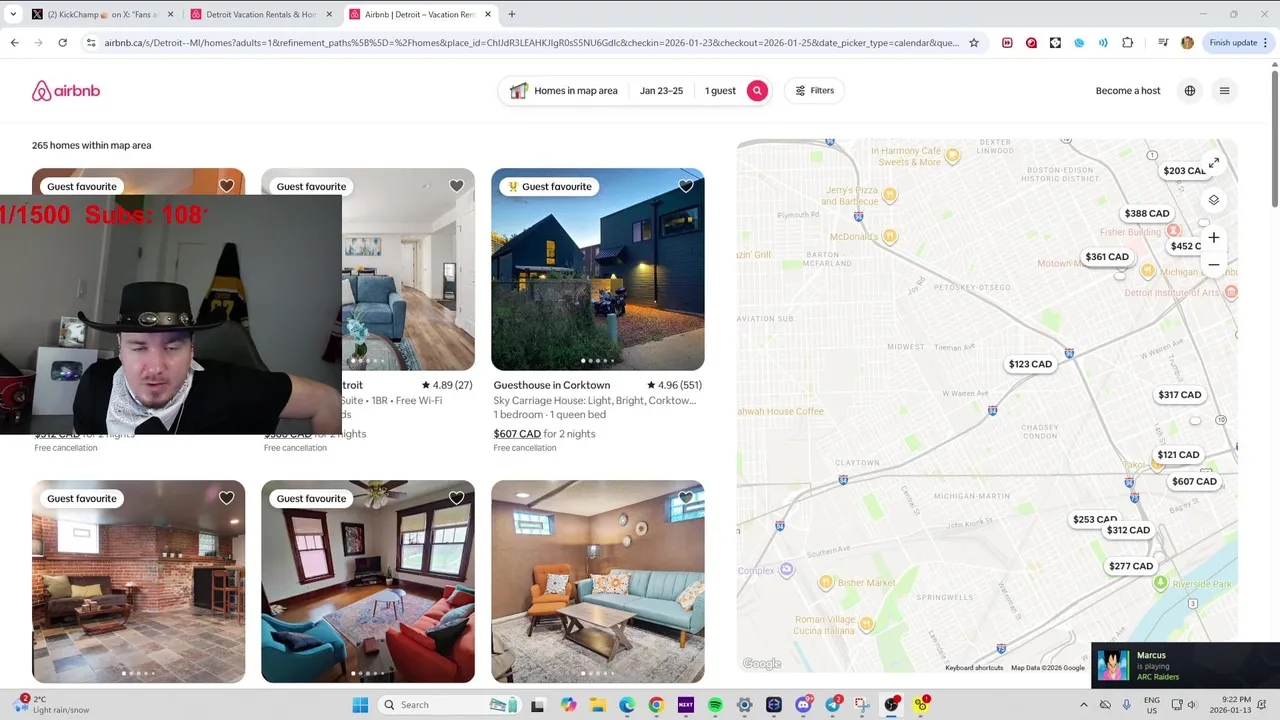Open the Airbnb home logo

(x=66, y=91)
